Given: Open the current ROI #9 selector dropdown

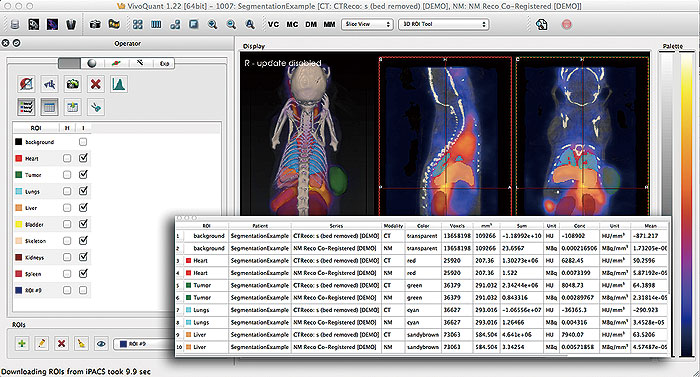Looking at the screenshot, I should pos(145,344).
